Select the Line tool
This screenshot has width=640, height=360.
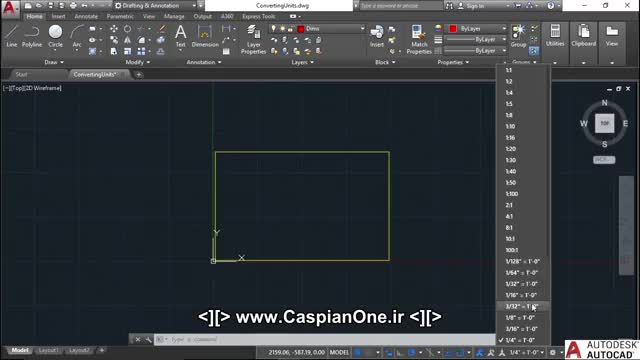coord(11,36)
